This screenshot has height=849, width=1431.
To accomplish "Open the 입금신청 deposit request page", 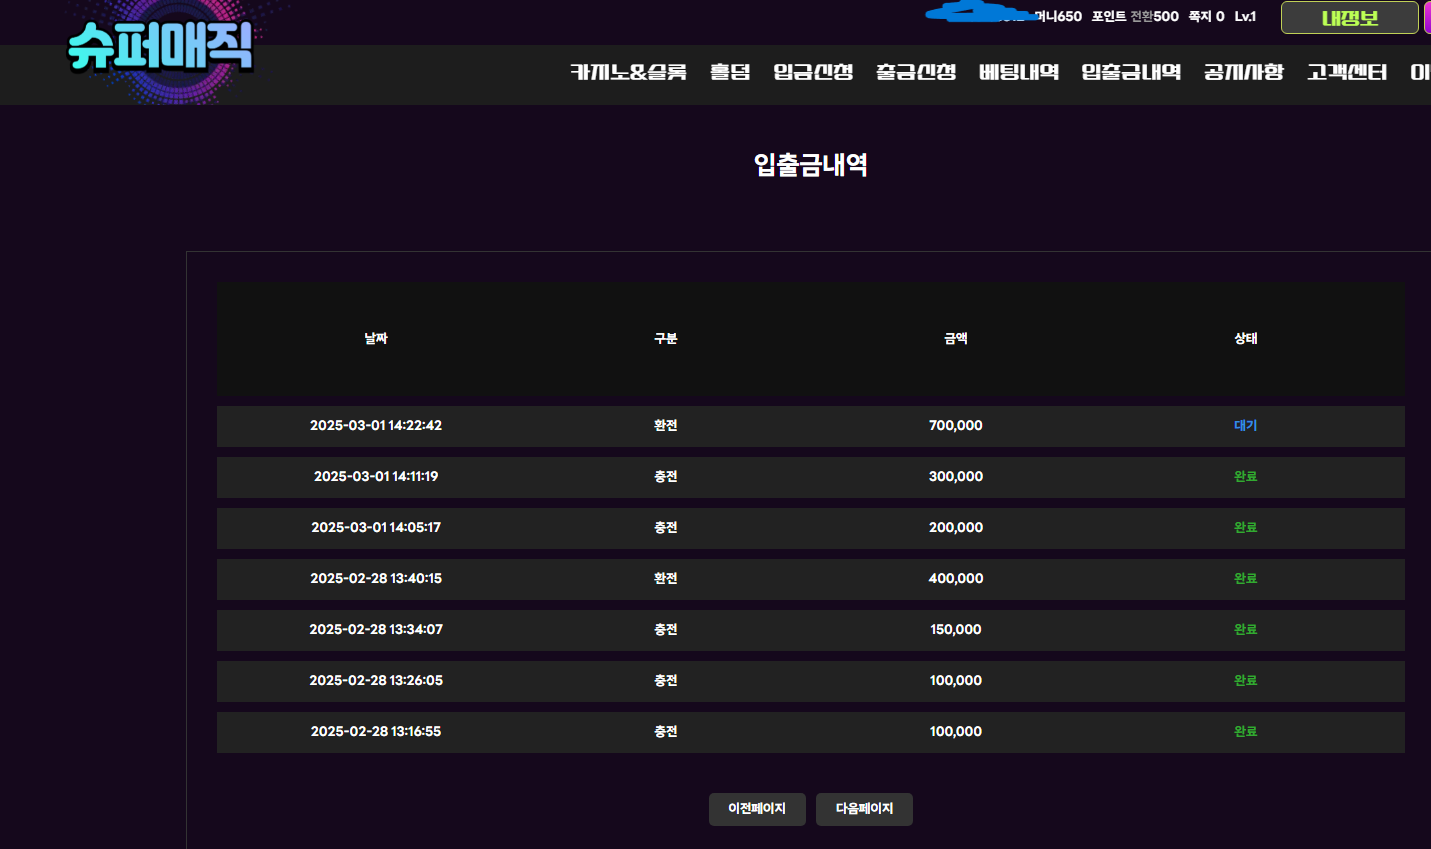I will pos(813,72).
